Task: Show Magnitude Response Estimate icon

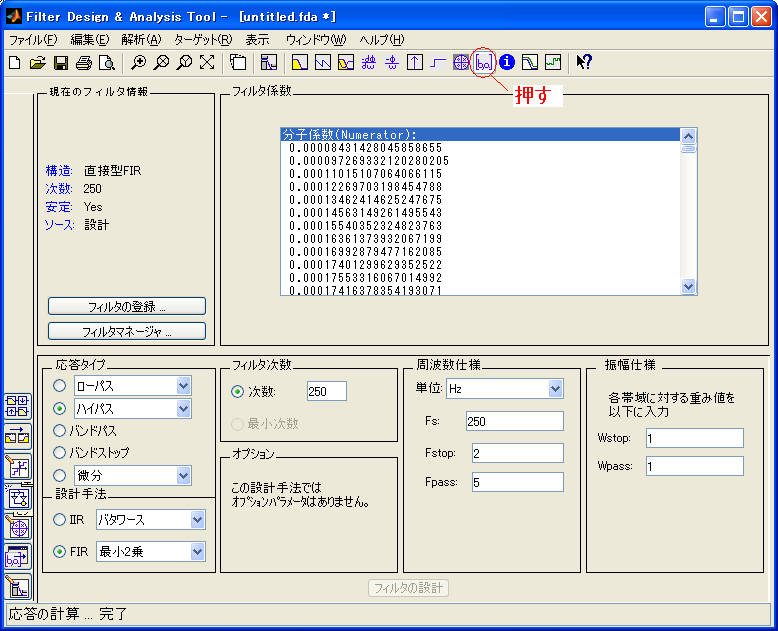Action: [x=530, y=63]
